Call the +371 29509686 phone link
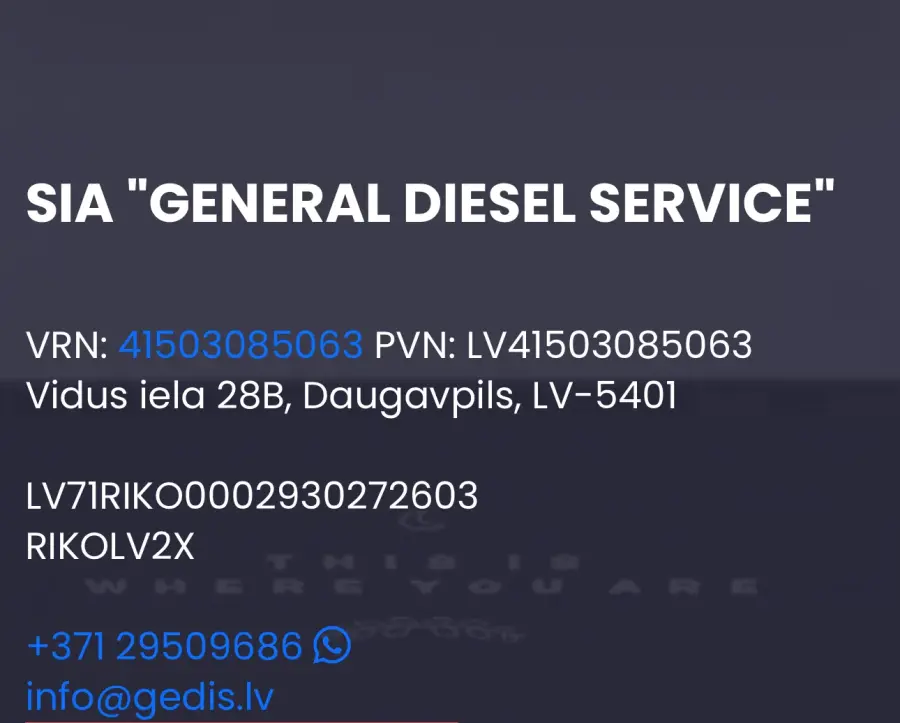Image resolution: width=900 pixels, height=723 pixels. tap(164, 646)
